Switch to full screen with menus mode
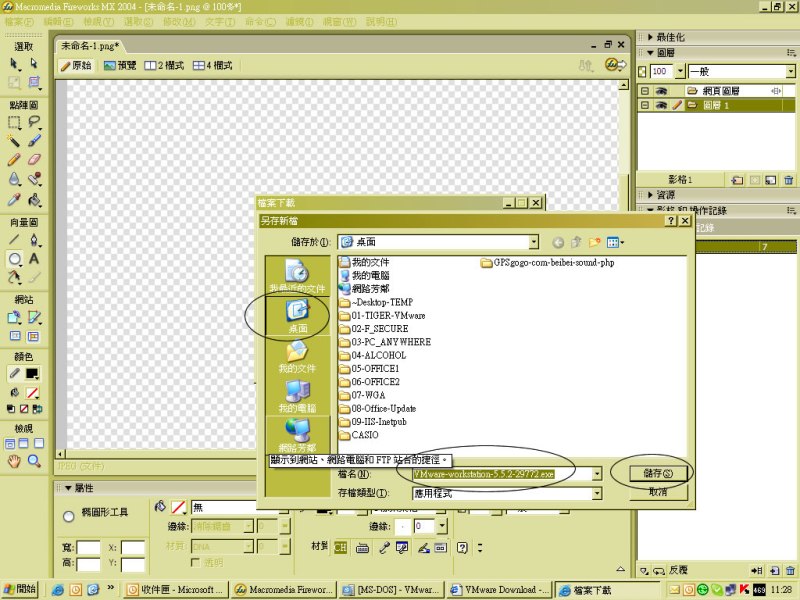Viewport: 800px width, 600px height. [x=24, y=443]
